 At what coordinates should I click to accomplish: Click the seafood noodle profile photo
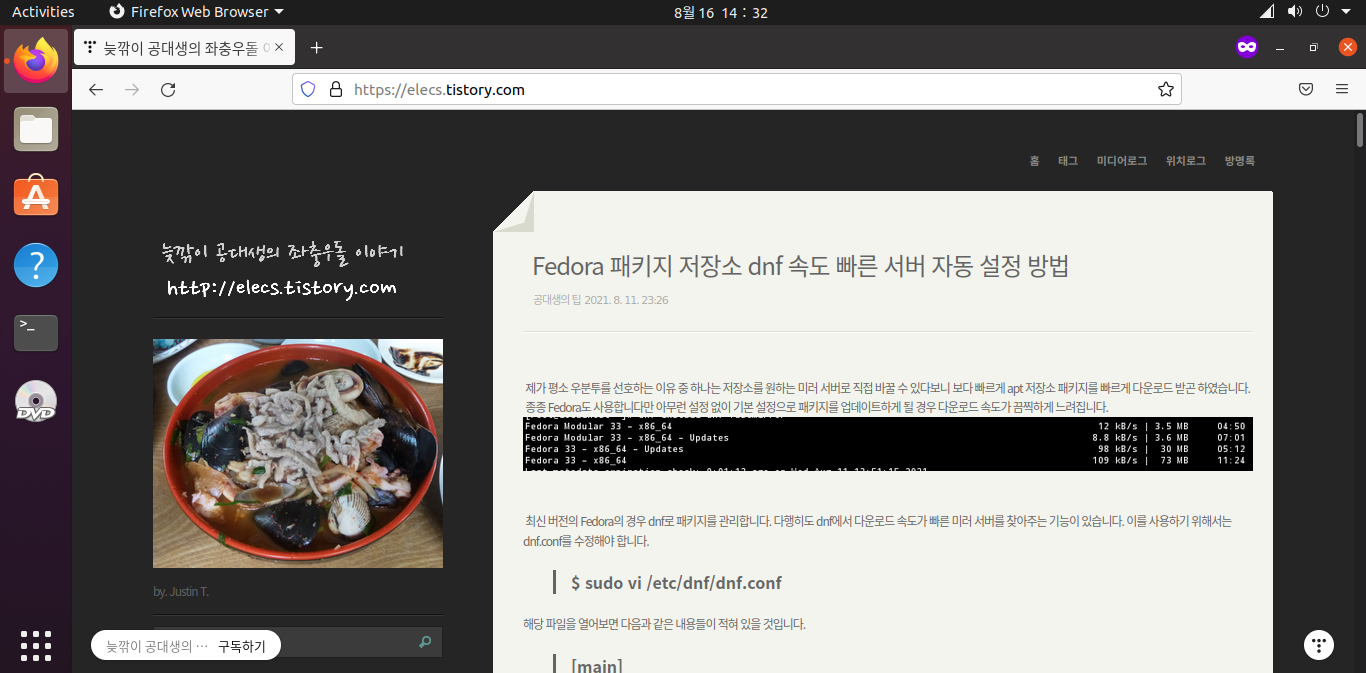pyautogui.click(x=298, y=453)
